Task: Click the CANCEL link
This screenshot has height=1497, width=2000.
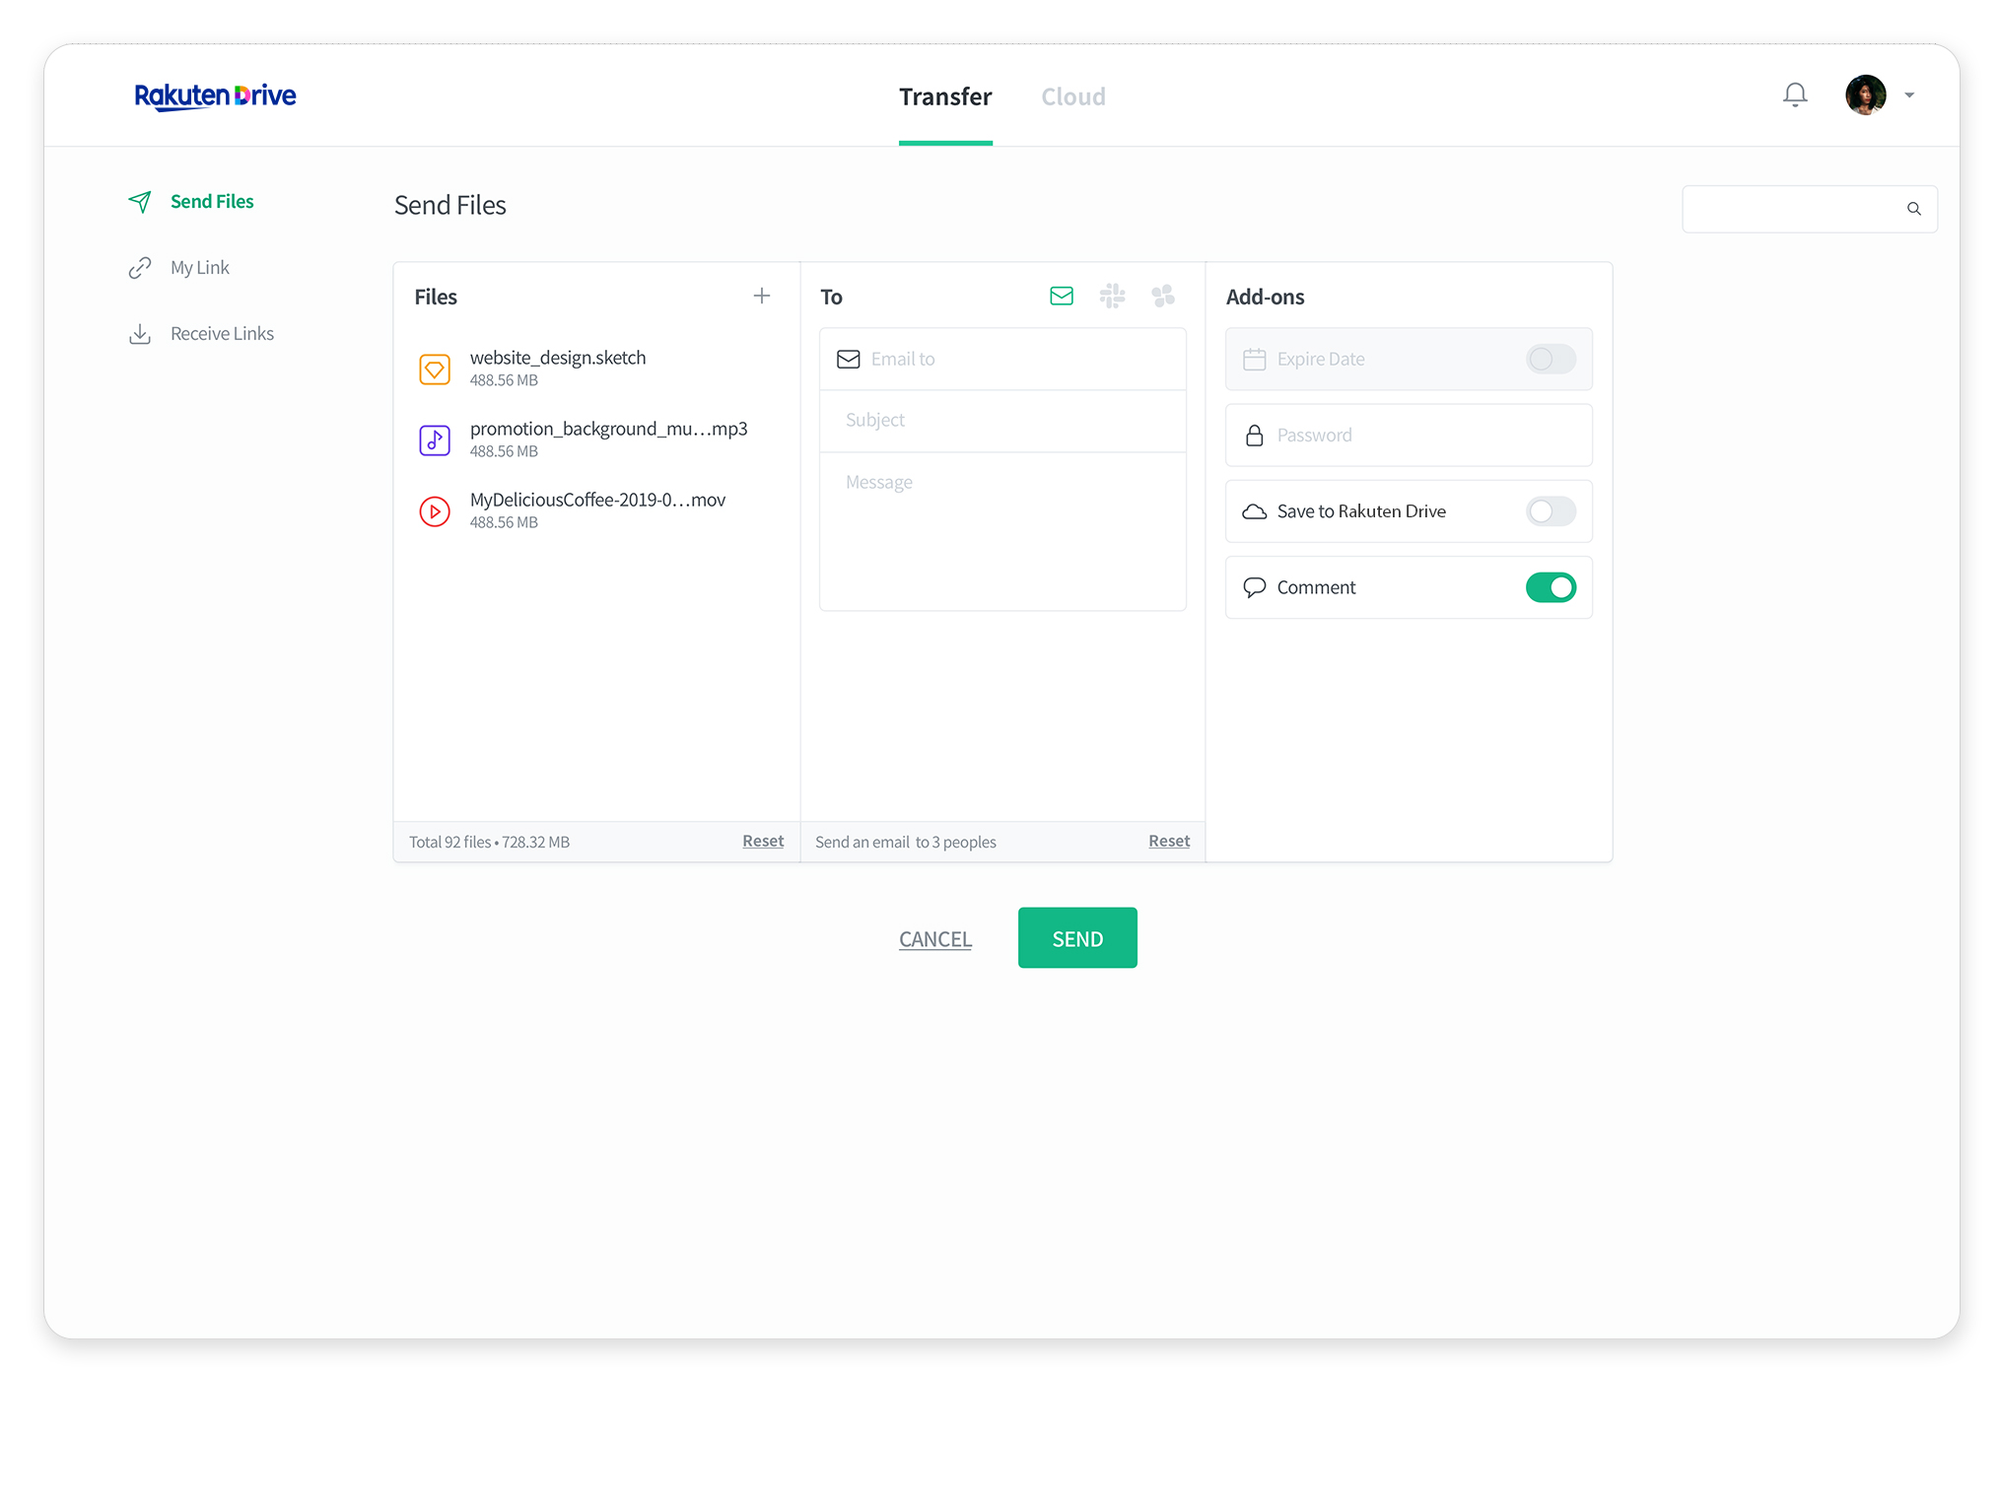Action: tap(932, 939)
